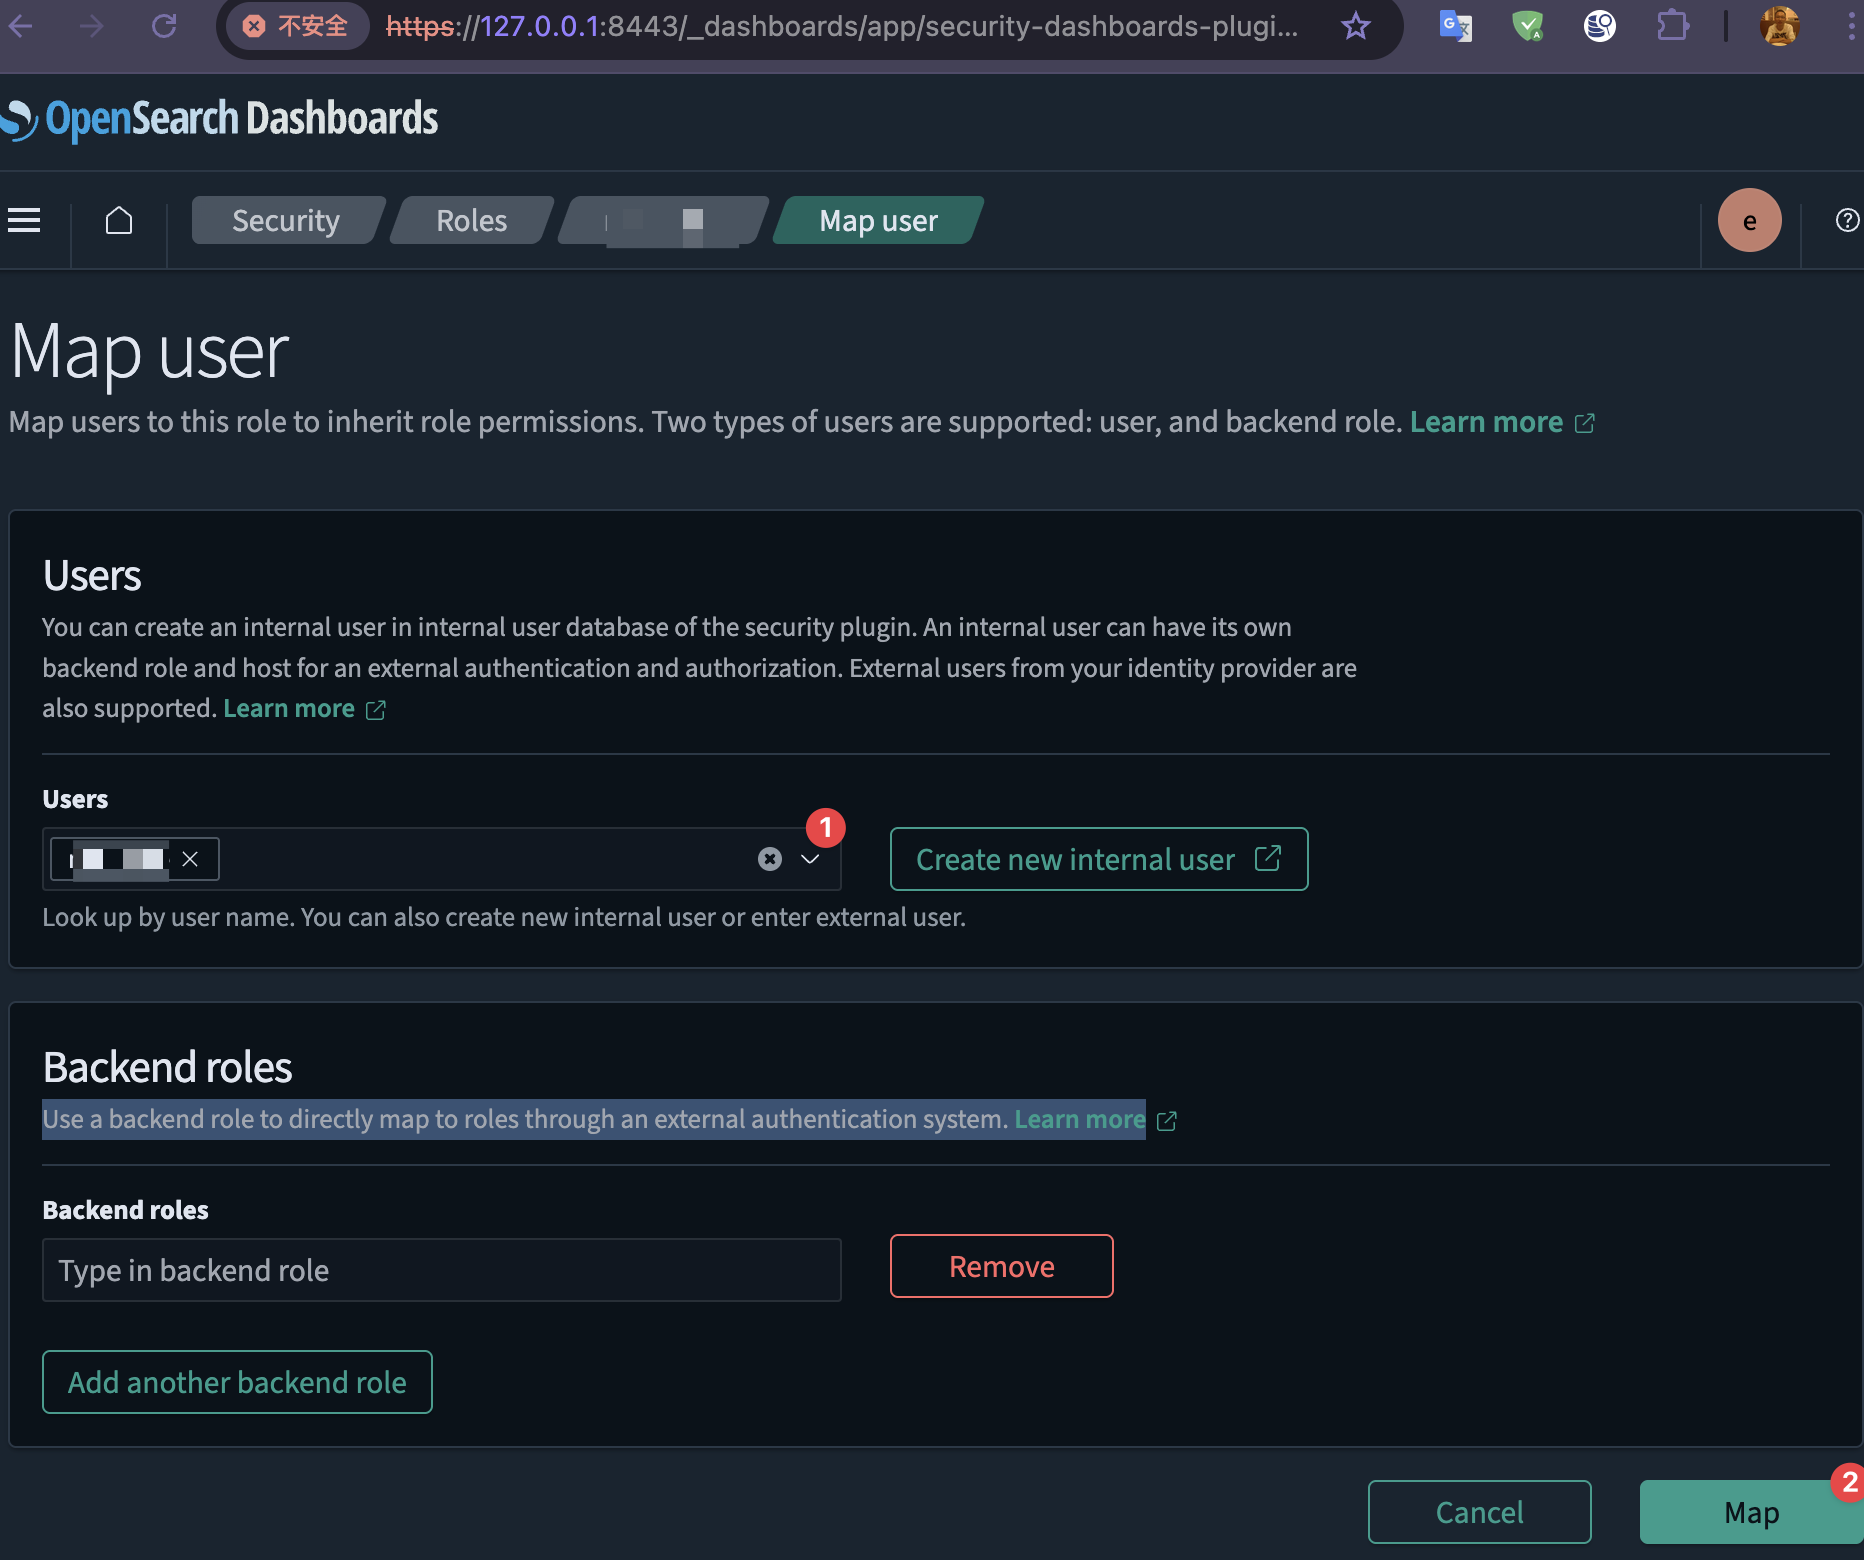The width and height of the screenshot is (1864, 1560).
Task: Click the Map user breadcrumb
Action: (x=878, y=220)
